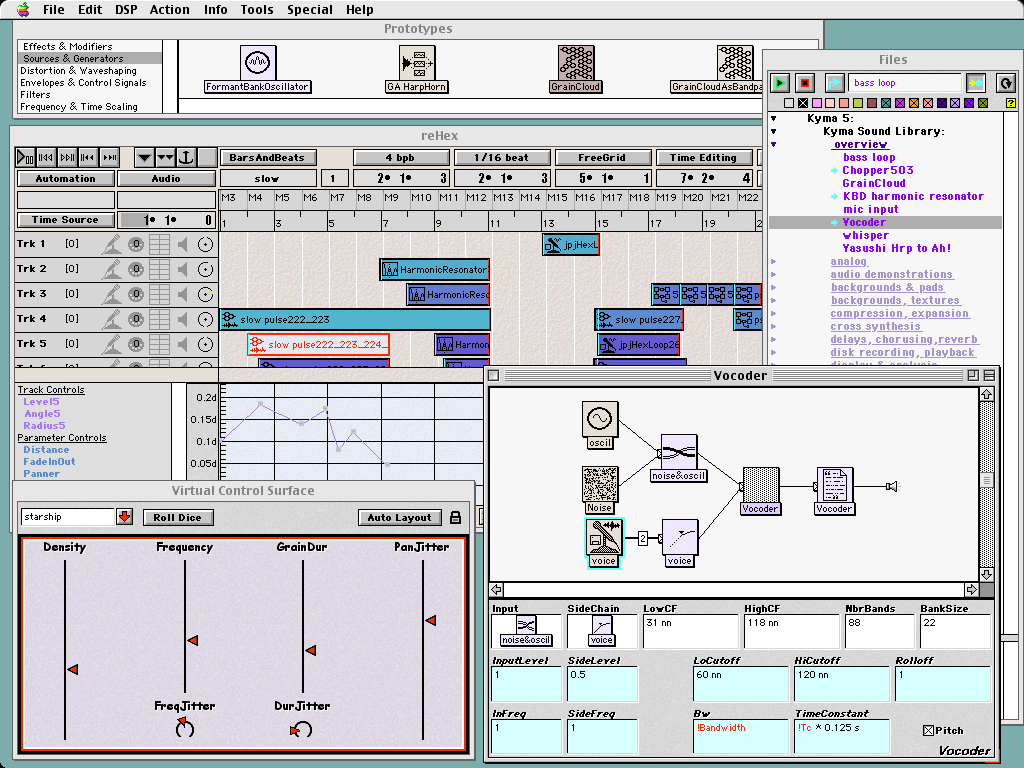Click the yellow arrow cyan dot button
The width and height of the screenshot is (1024, 768).
tap(975, 83)
